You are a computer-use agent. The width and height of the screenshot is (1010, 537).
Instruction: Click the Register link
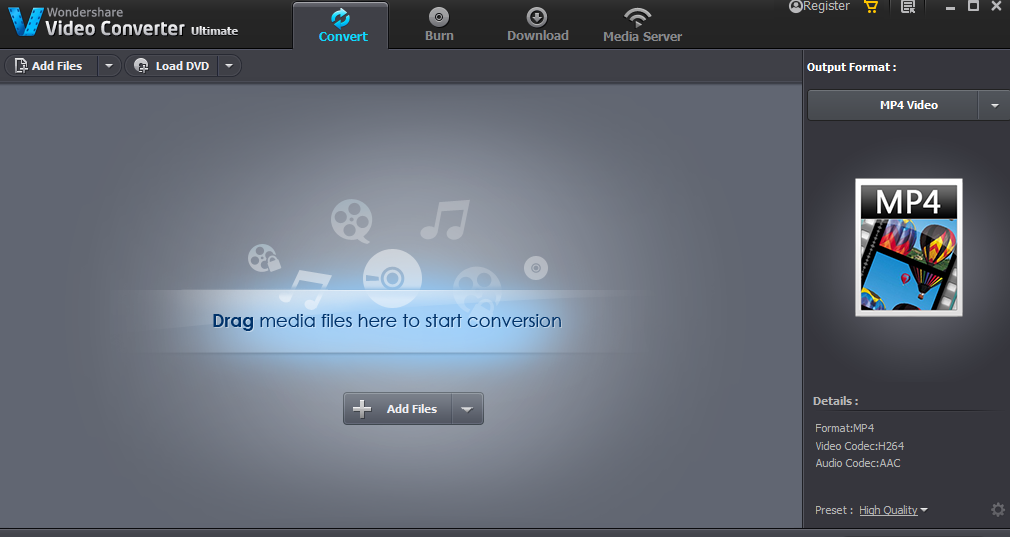click(819, 6)
